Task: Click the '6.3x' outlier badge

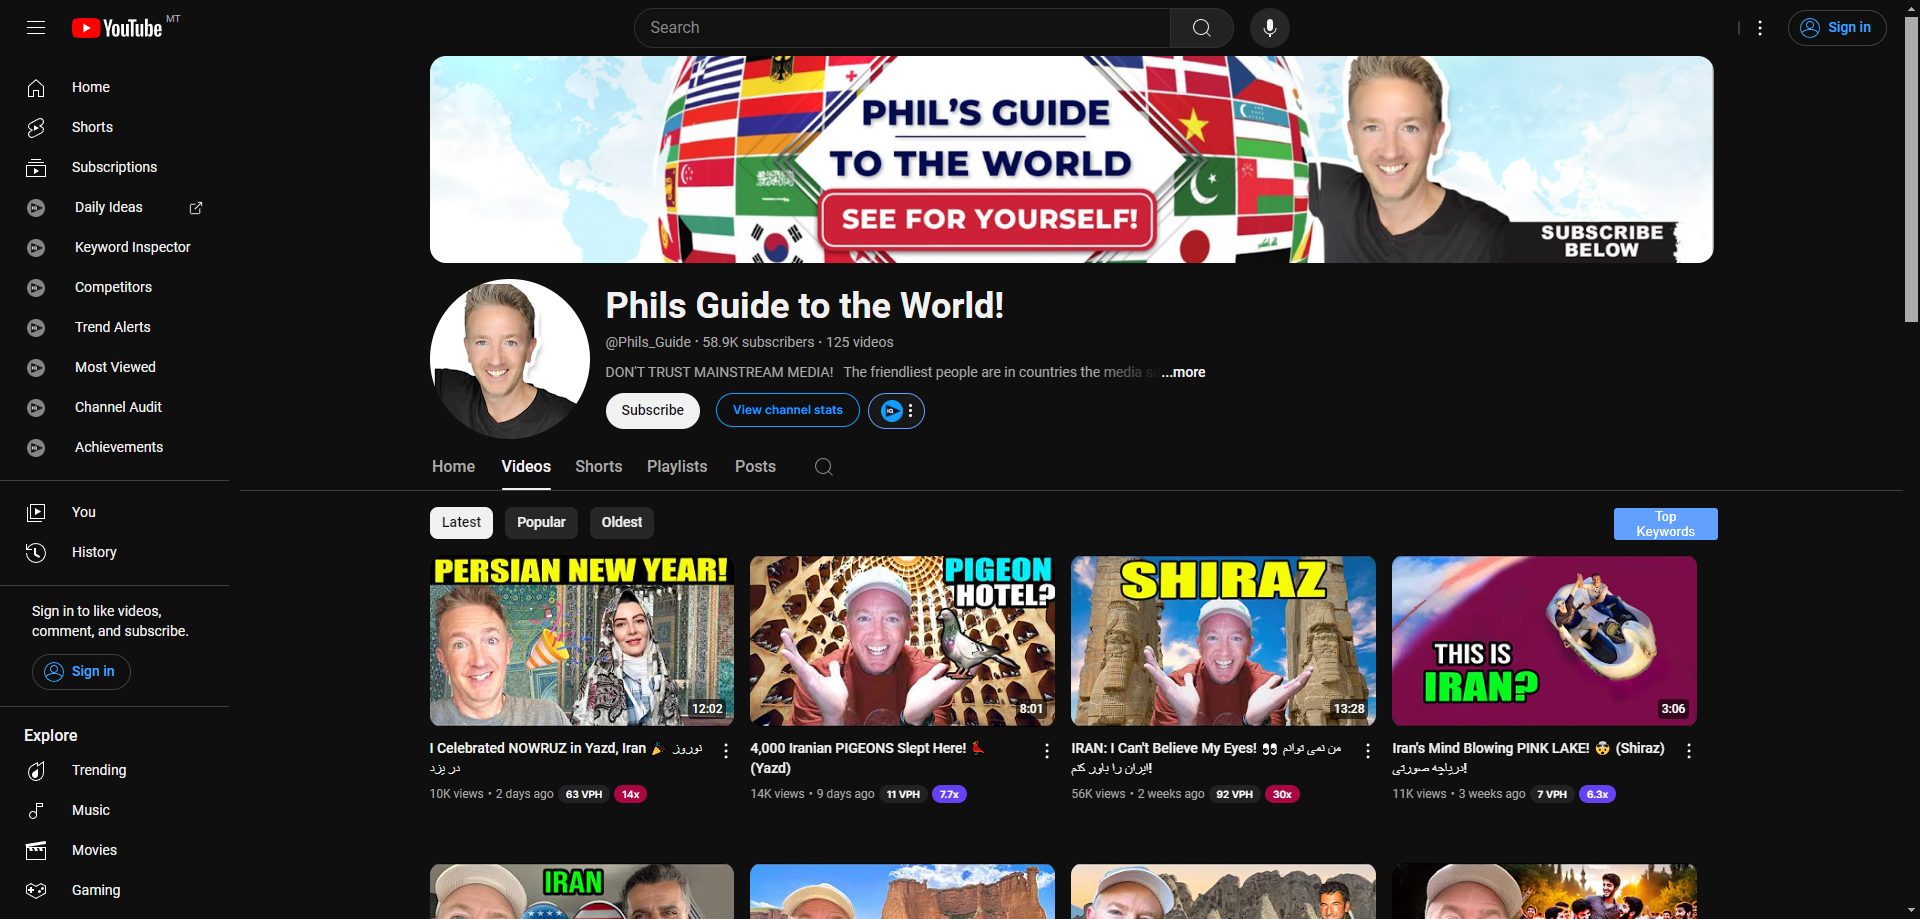Action: coord(1597,794)
